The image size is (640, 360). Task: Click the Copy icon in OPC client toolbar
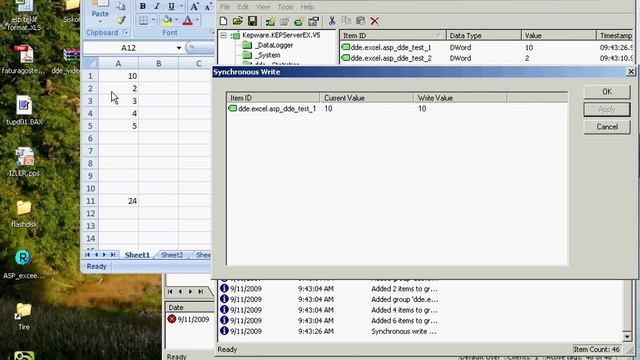pyautogui.click(x=346, y=21)
